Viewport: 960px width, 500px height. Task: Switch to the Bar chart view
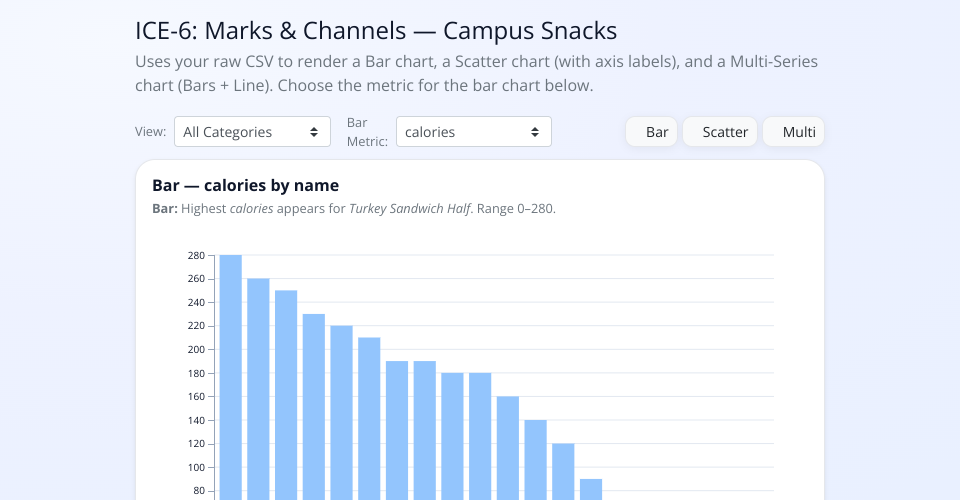[652, 132]
